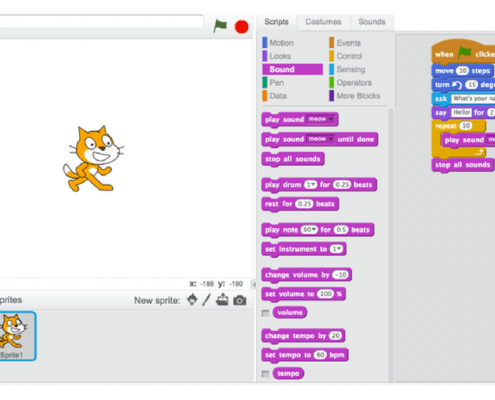The width and height of the screenshot is (495, 400).
Task: Open the instrument number dropdown
Action: tap(336, 249)
